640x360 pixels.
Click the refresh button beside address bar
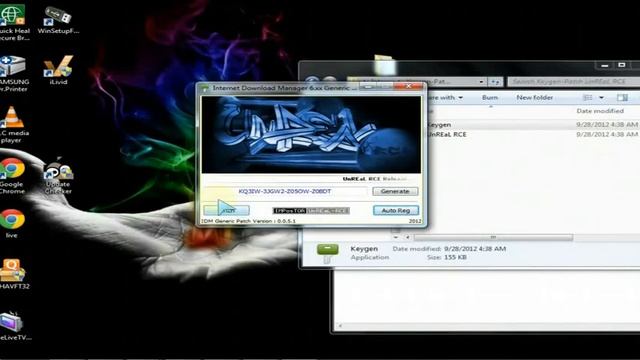click(x=495, y=82)
